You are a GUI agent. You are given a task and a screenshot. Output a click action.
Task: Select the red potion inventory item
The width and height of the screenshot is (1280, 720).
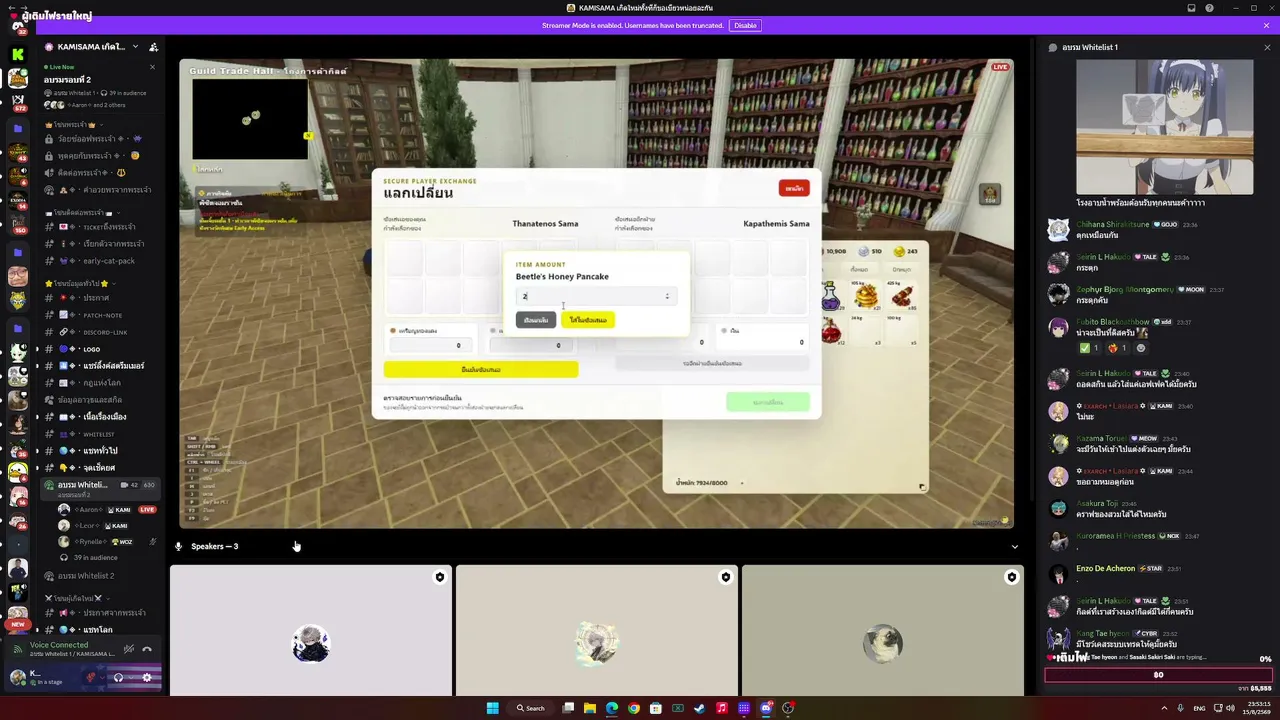tap(830, 331)
